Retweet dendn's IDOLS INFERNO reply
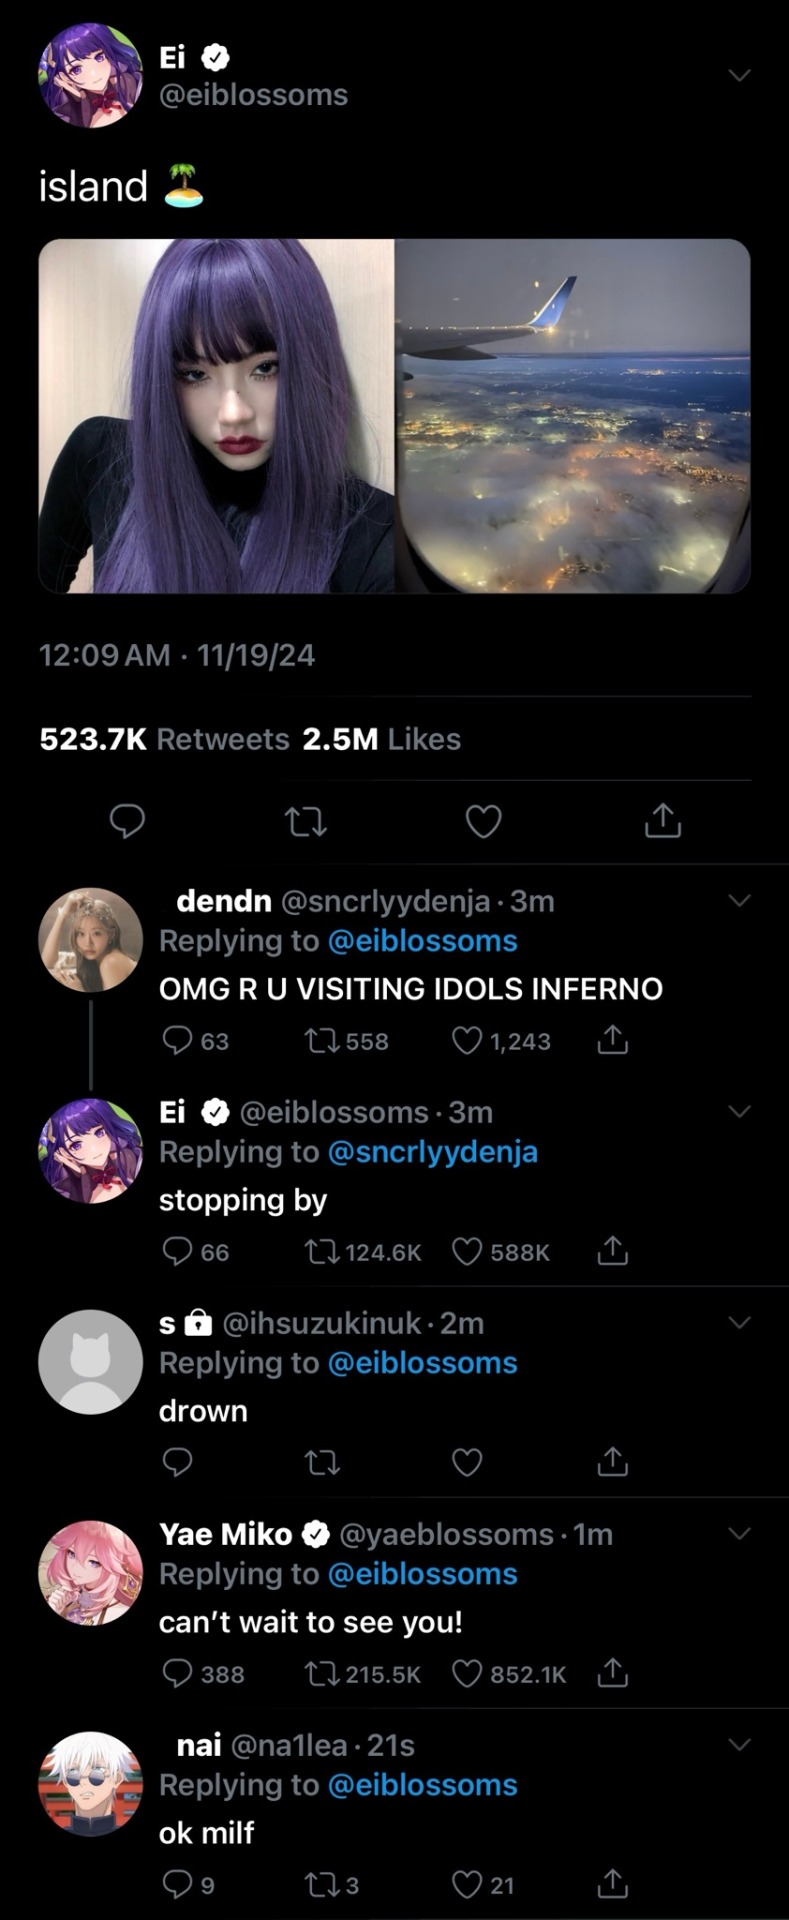Image resolution: width=789 pixels, height=1920 pixels. click(x=322, y=1041)
